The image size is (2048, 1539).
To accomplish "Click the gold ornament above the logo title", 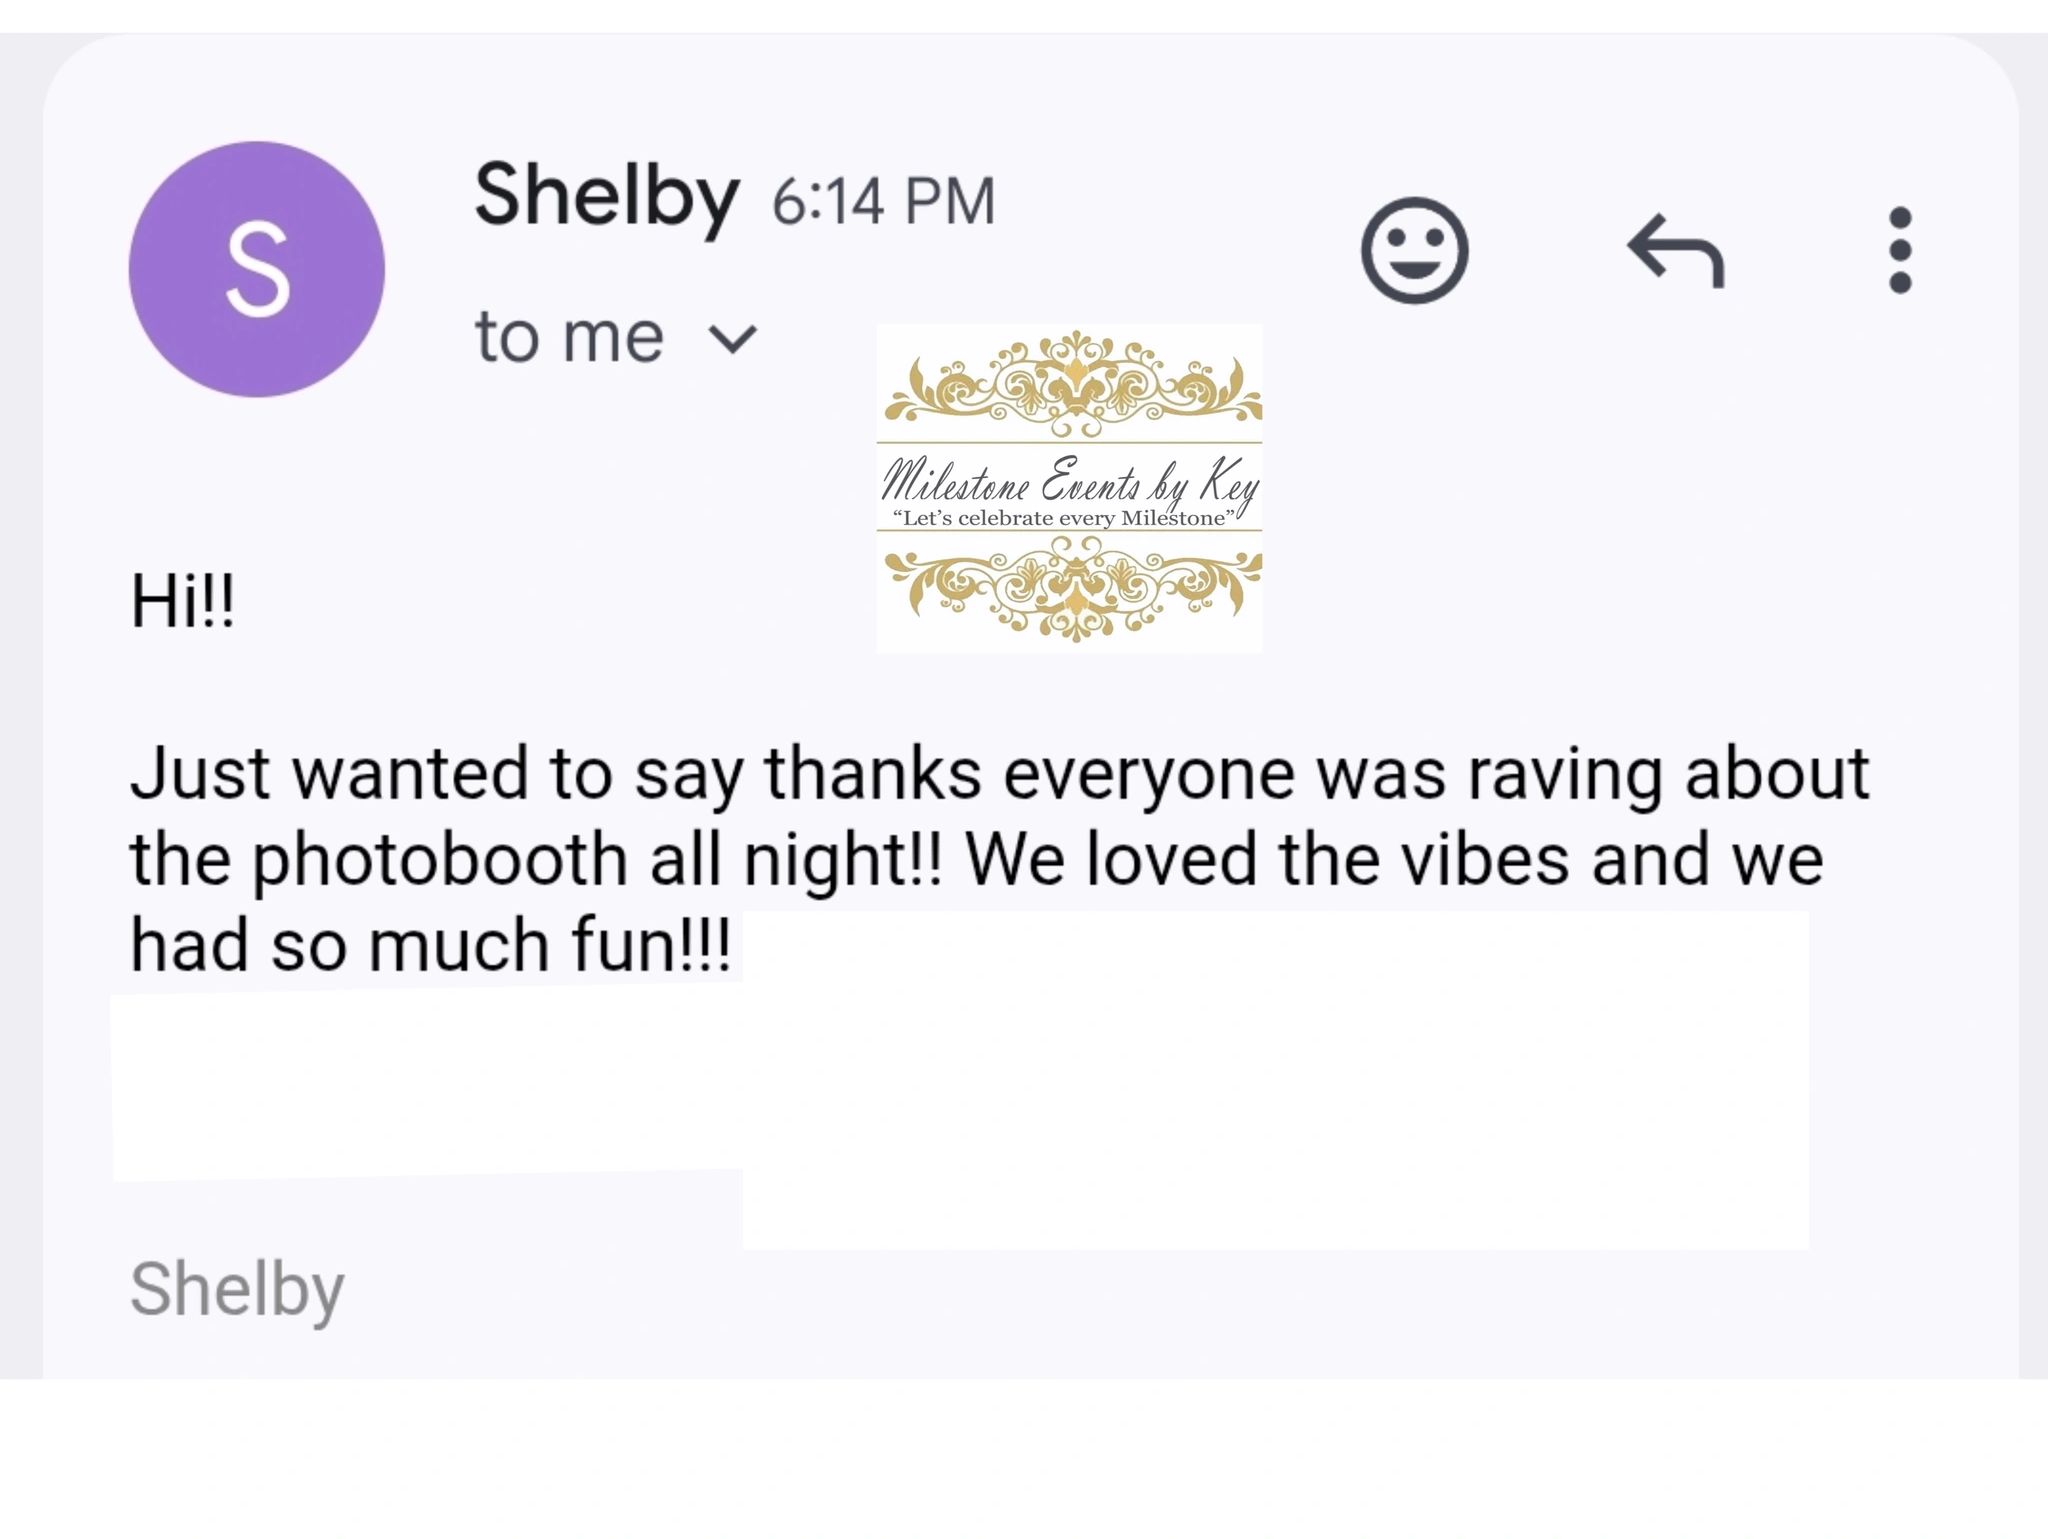I will click(1070, 385).
